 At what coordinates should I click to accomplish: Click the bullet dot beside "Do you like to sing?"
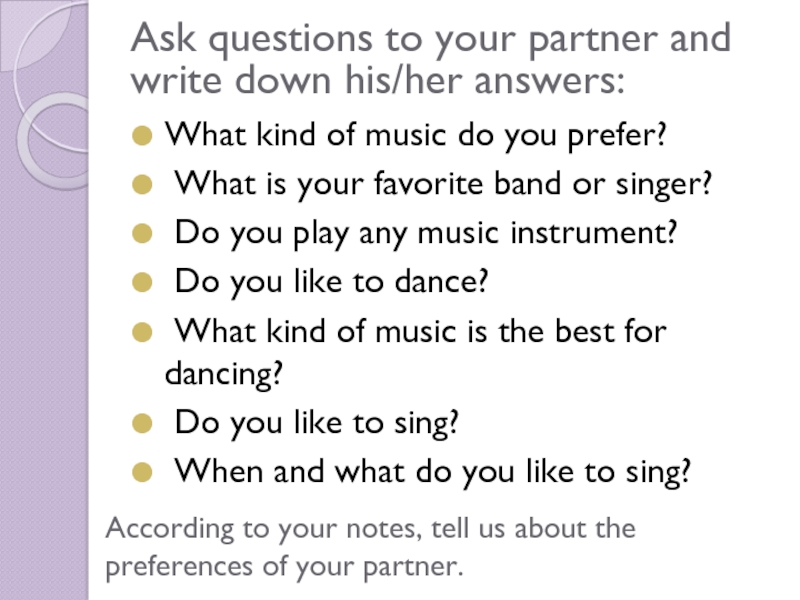click(x=146, y=423)
